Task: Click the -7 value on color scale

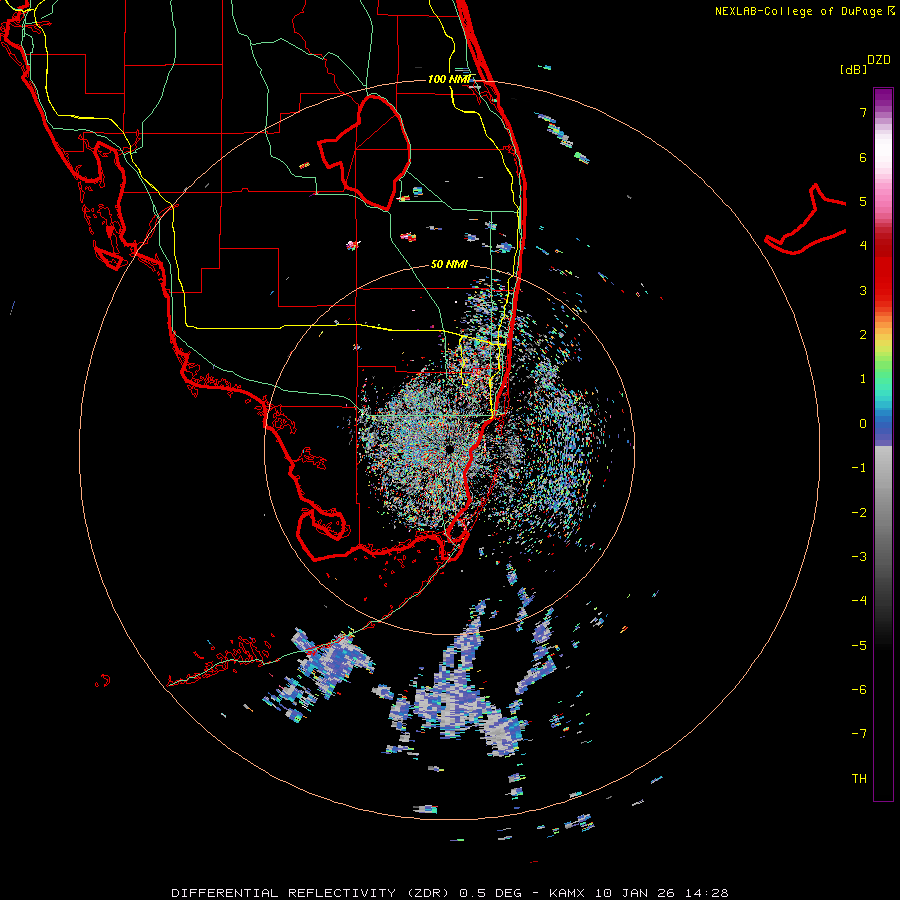Action: (859, 734)
